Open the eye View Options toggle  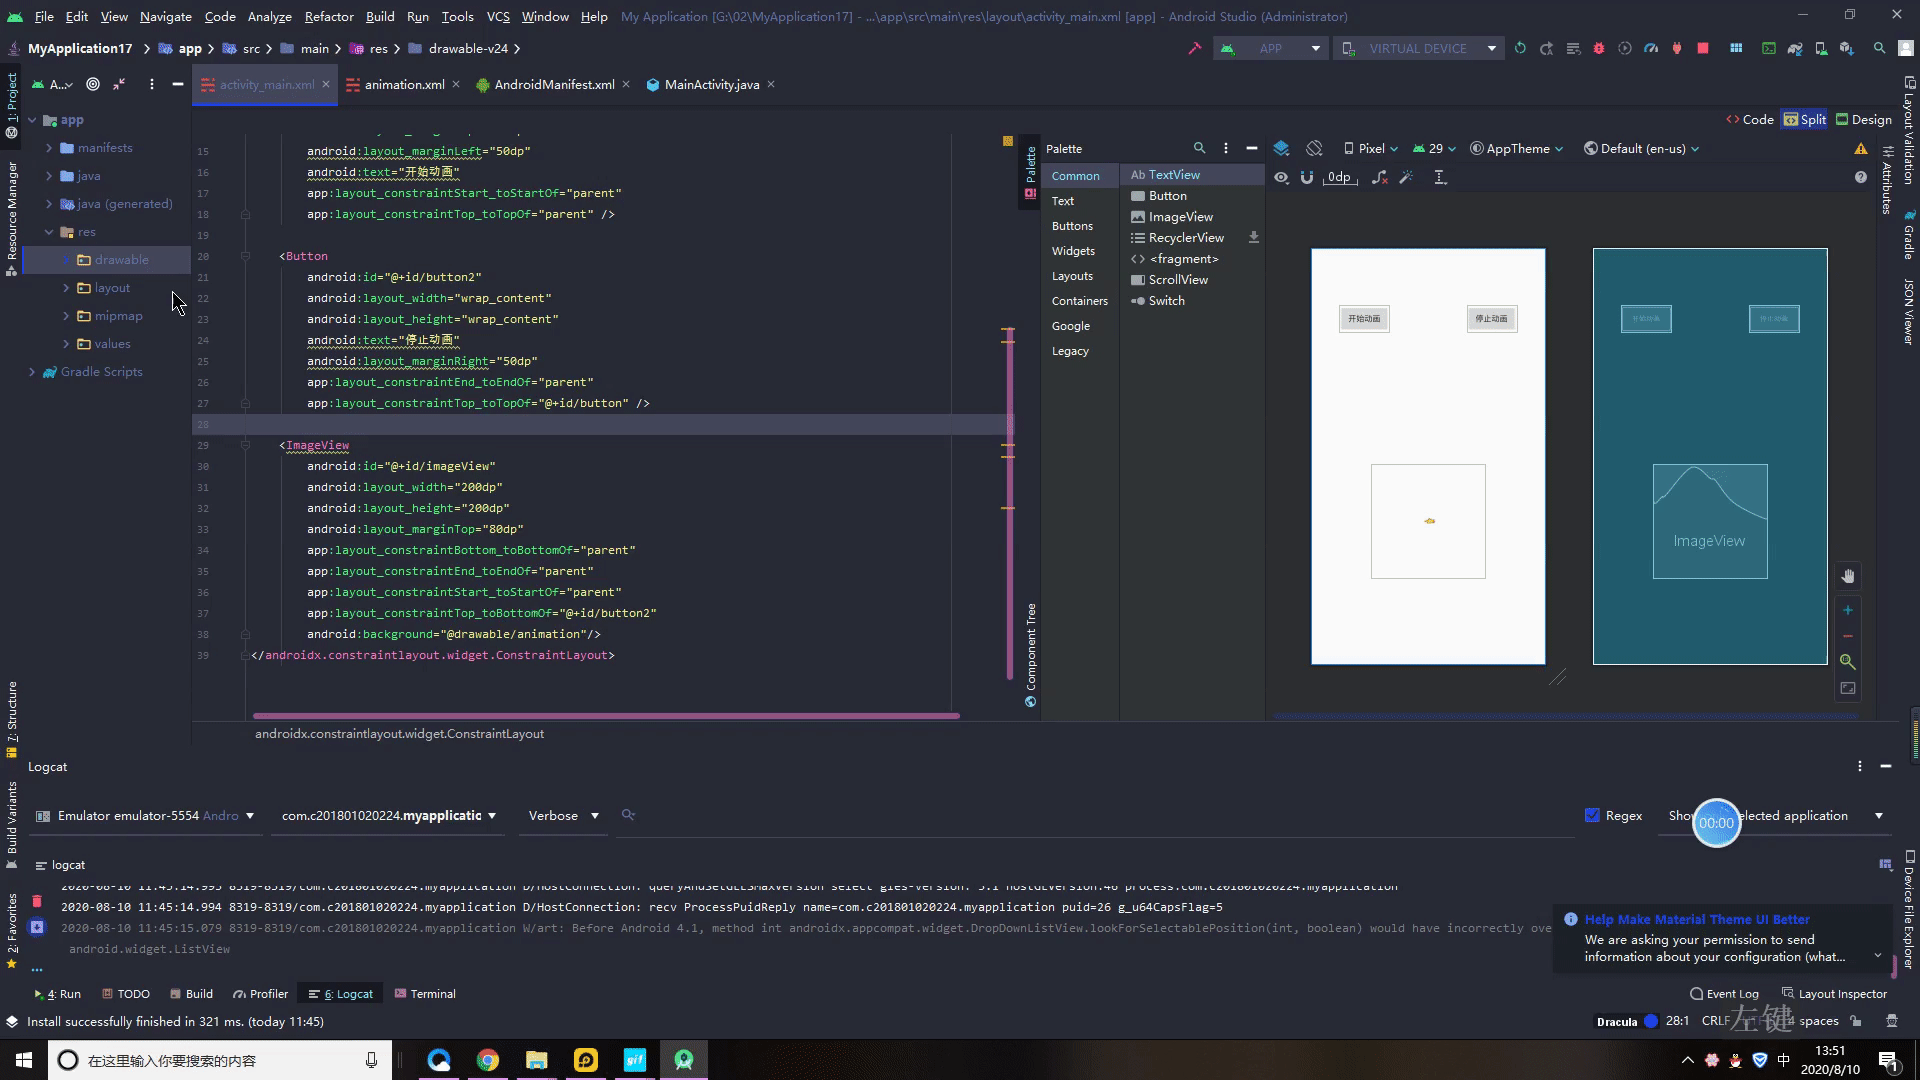tap(1281, 177)
